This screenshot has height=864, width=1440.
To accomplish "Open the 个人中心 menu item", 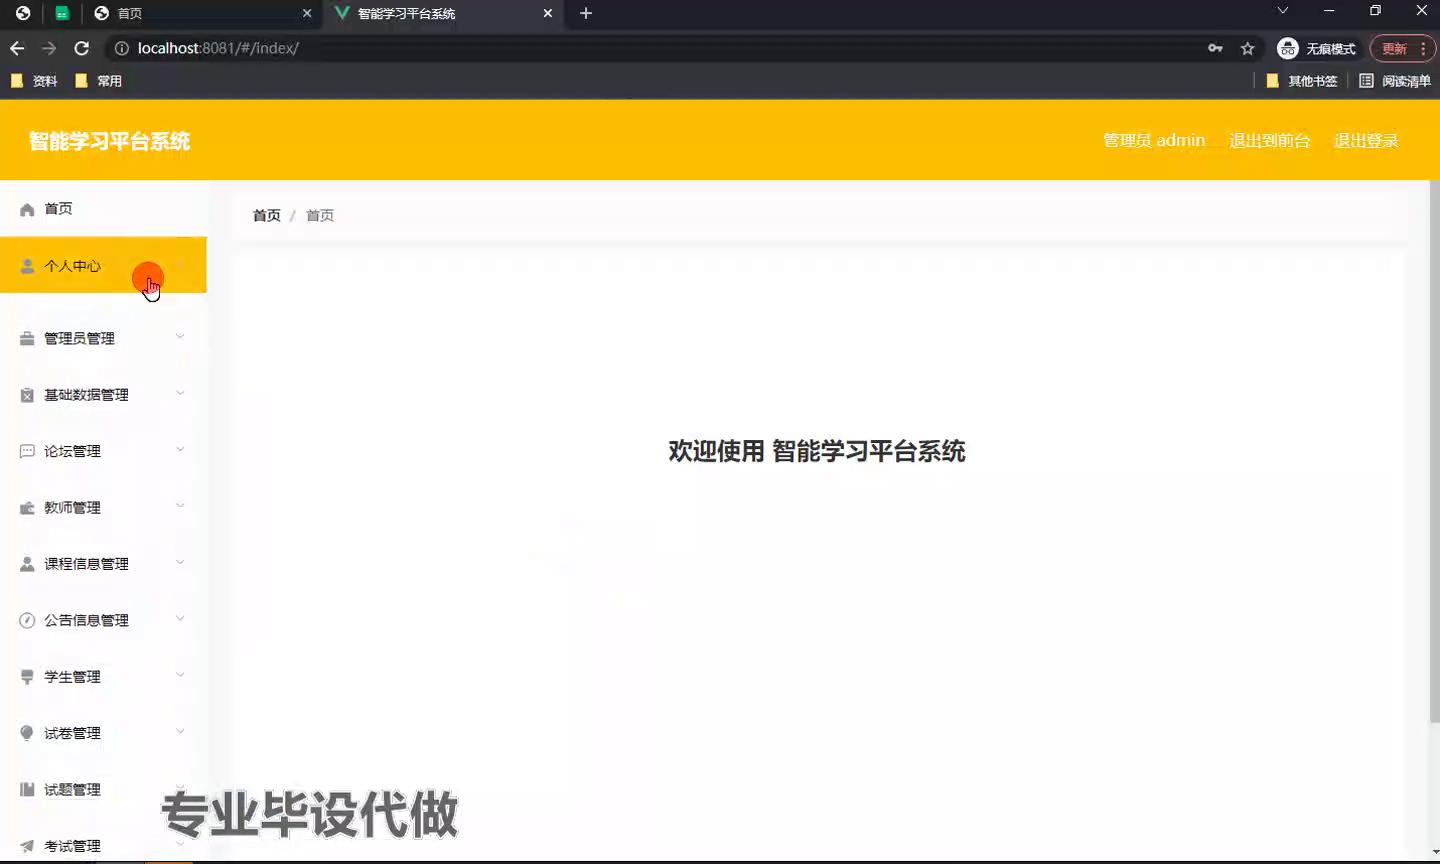I will click(x=72, y=266).
